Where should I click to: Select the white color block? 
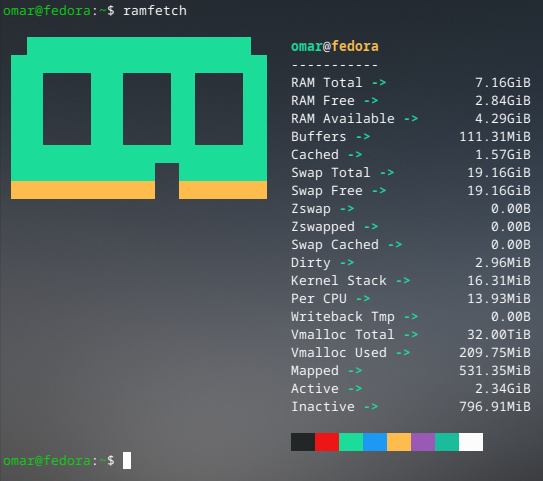tap(471, 442)
